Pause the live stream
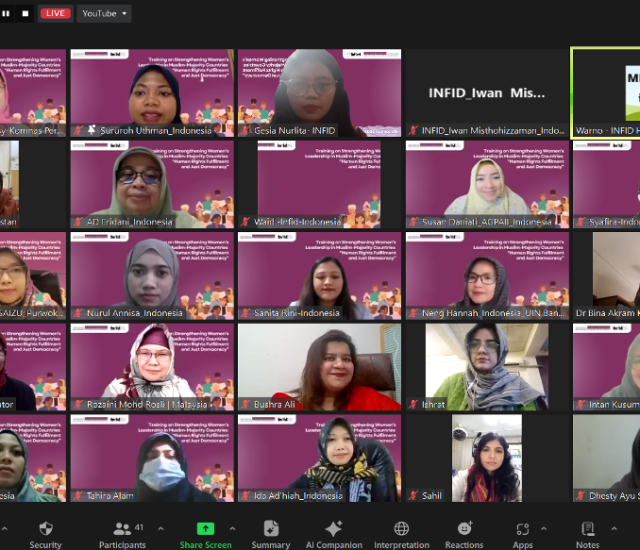640x550 pixels. pos(6,13)
